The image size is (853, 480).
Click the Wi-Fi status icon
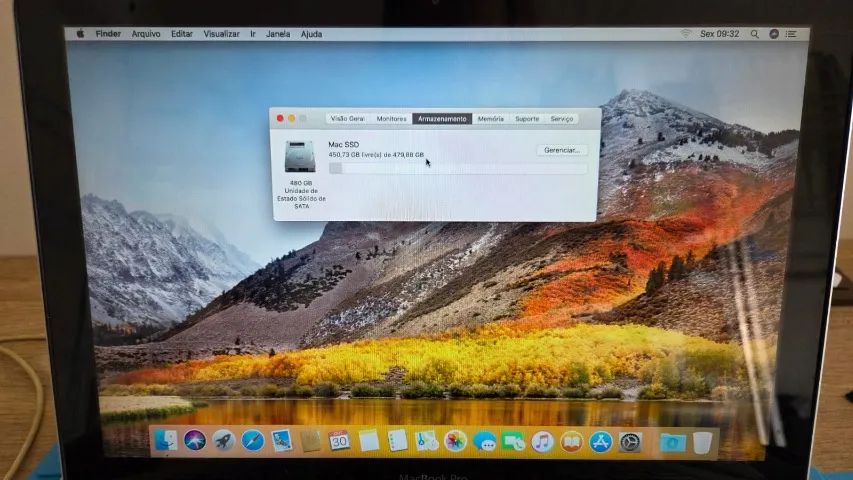pos(685,34)
